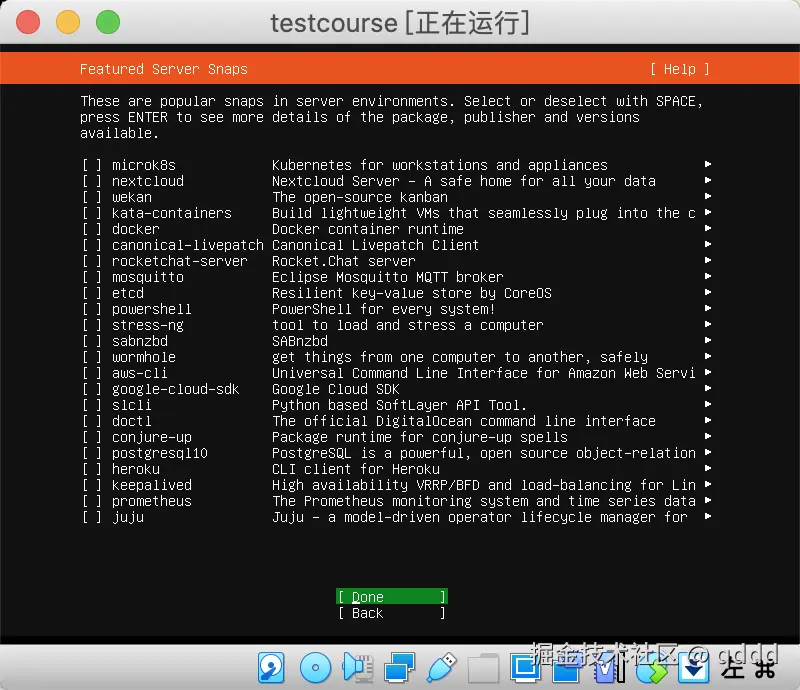The image size is (800, 690).
Task: Select the keepalived checkbox
Action: click(92, 485)
